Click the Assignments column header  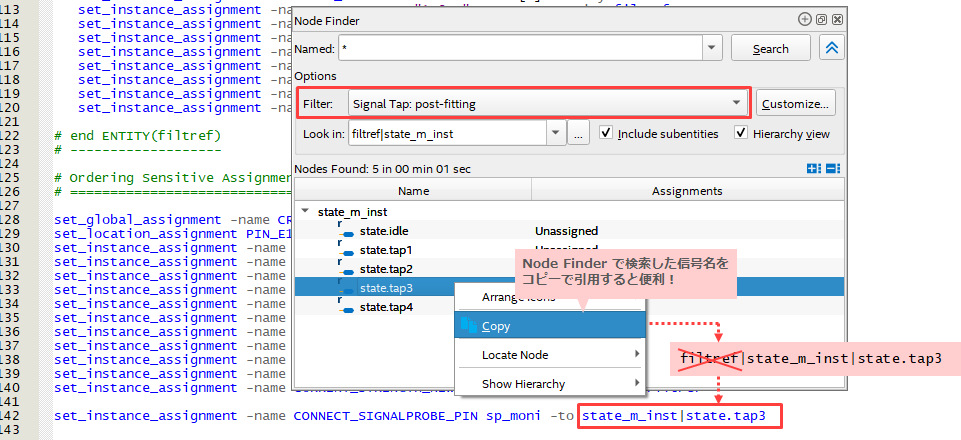[687, 191]
